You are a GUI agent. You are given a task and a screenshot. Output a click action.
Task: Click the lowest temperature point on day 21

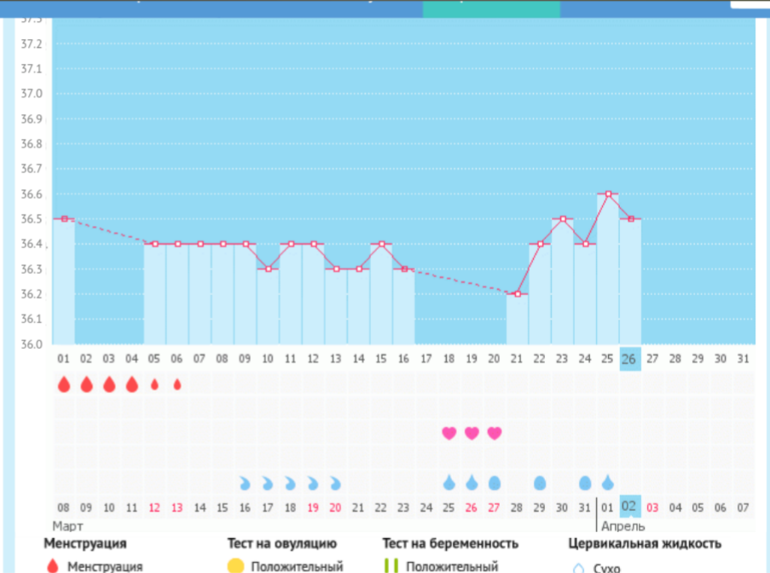pos(517,294)
